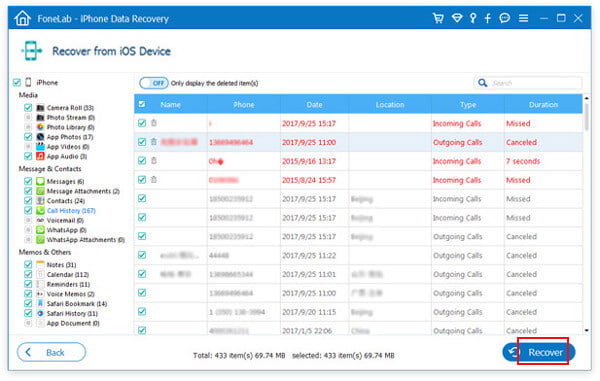Click the scrollbar down arrow of call list
600x381 pixels.
(x=587, y=331)
